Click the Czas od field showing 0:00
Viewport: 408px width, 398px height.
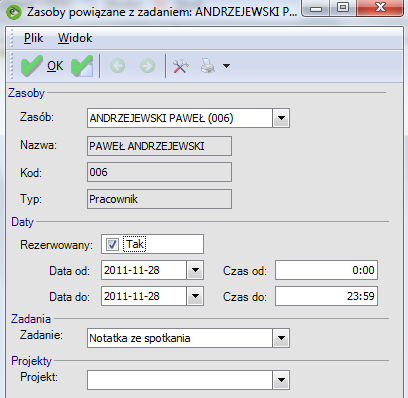[x=326, y=270]
